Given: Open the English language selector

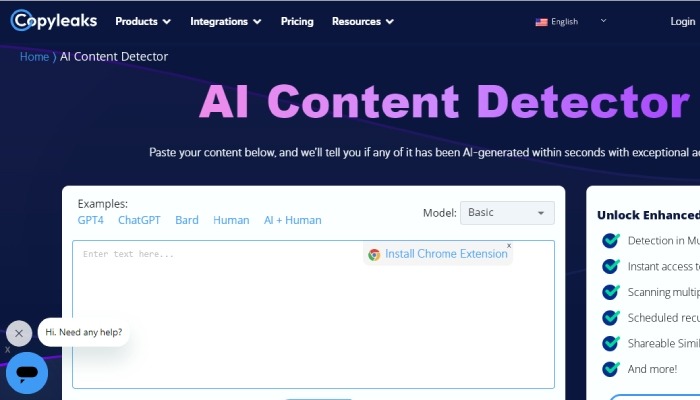Looking at the screenshot, I should [x=571, y=21].
